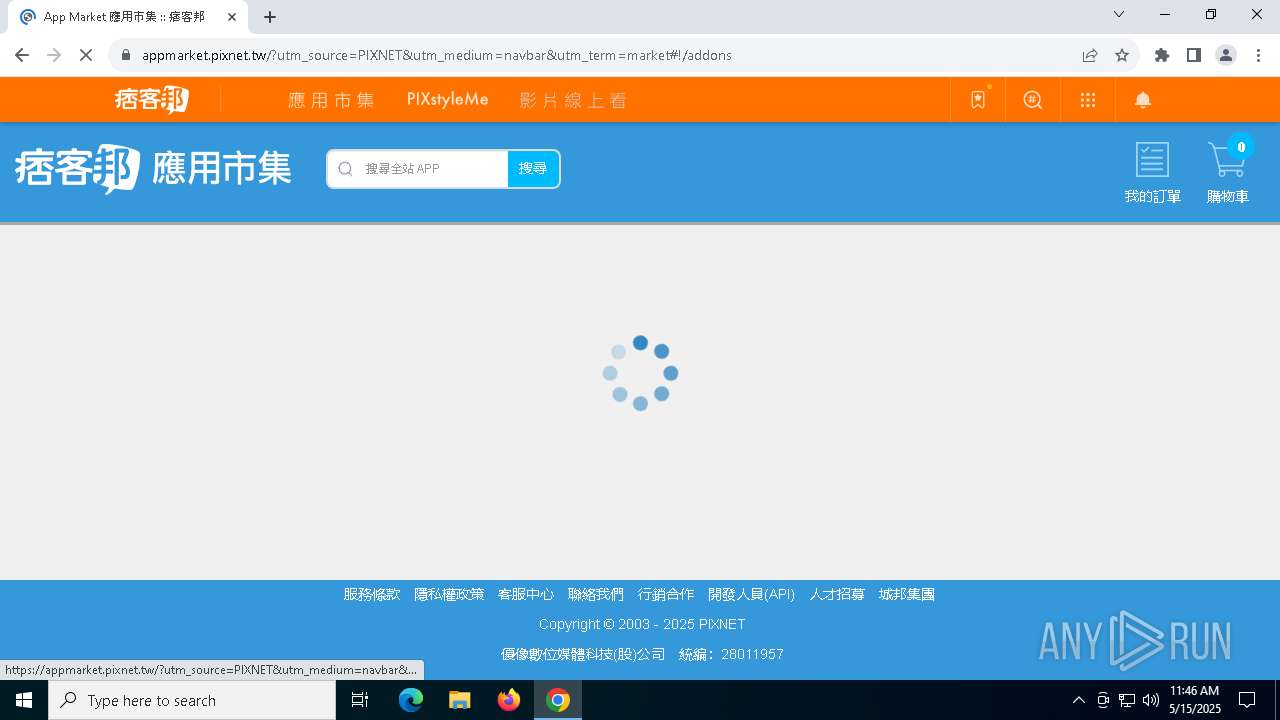Open the tab search dropdown chevron
The width and height of the screenshot is (1280, 720).
click(x=1119, y=14)
